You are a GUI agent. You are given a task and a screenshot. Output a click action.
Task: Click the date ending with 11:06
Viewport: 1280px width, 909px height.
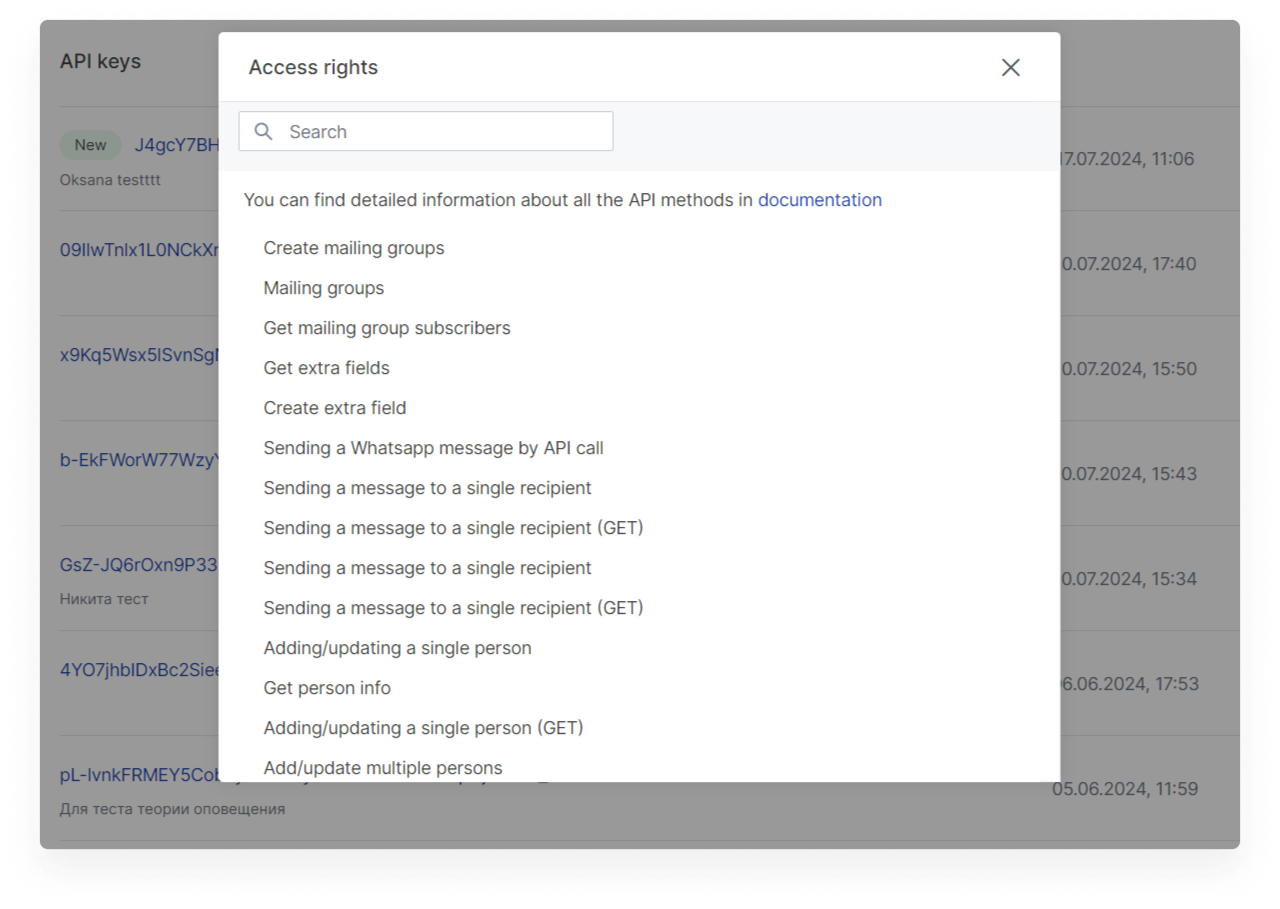point(1128,159)
